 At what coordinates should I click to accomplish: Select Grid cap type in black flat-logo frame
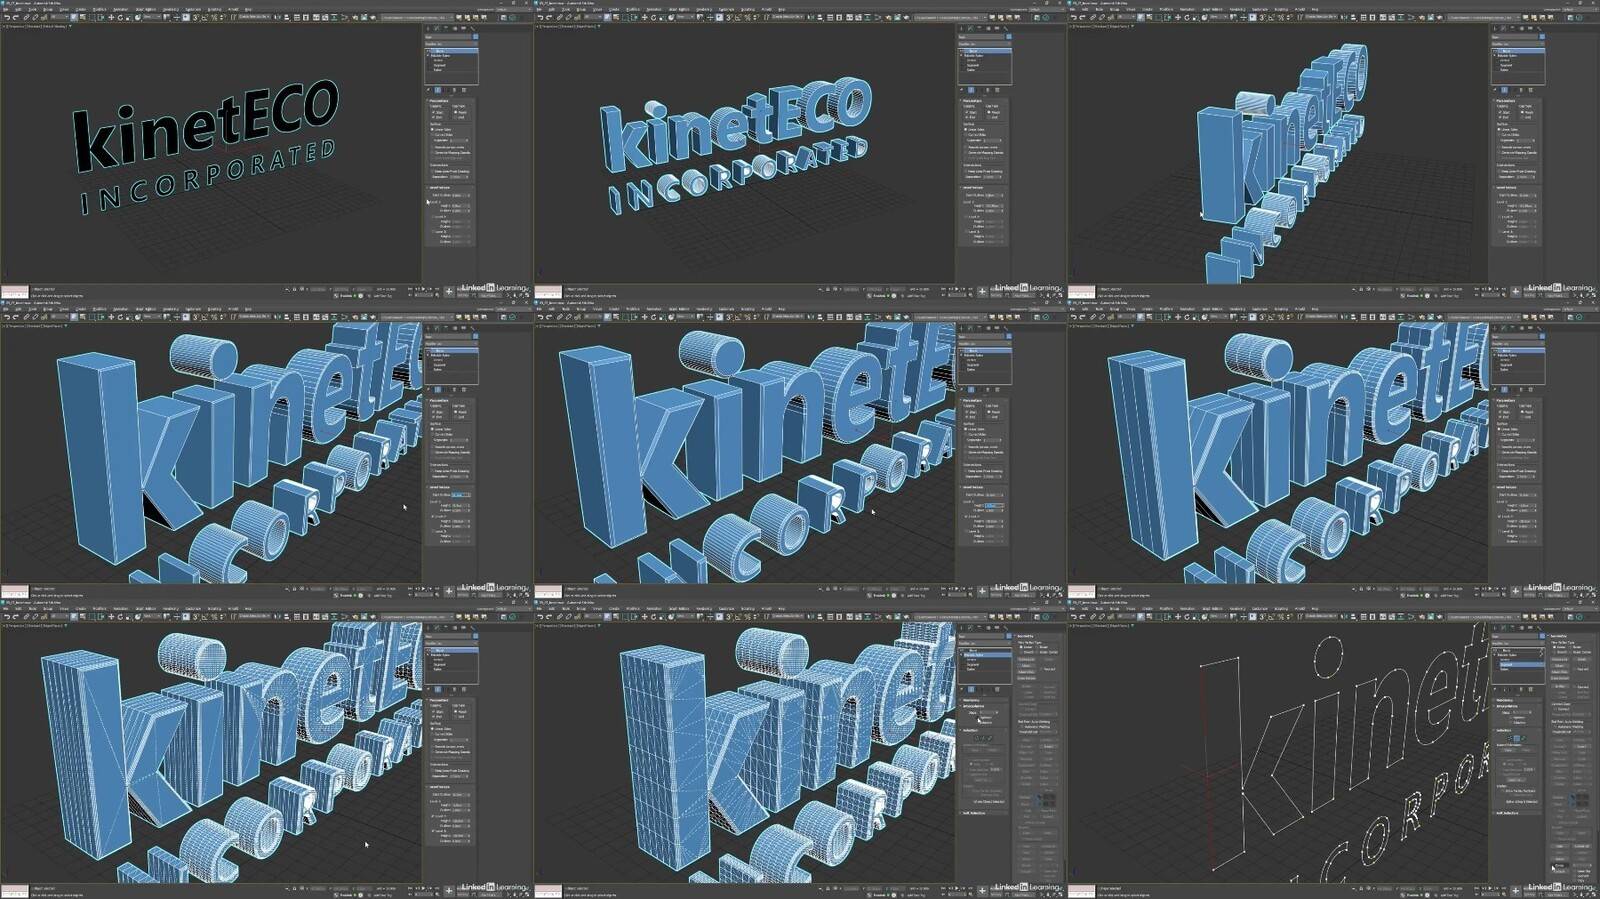coord(456,117)
